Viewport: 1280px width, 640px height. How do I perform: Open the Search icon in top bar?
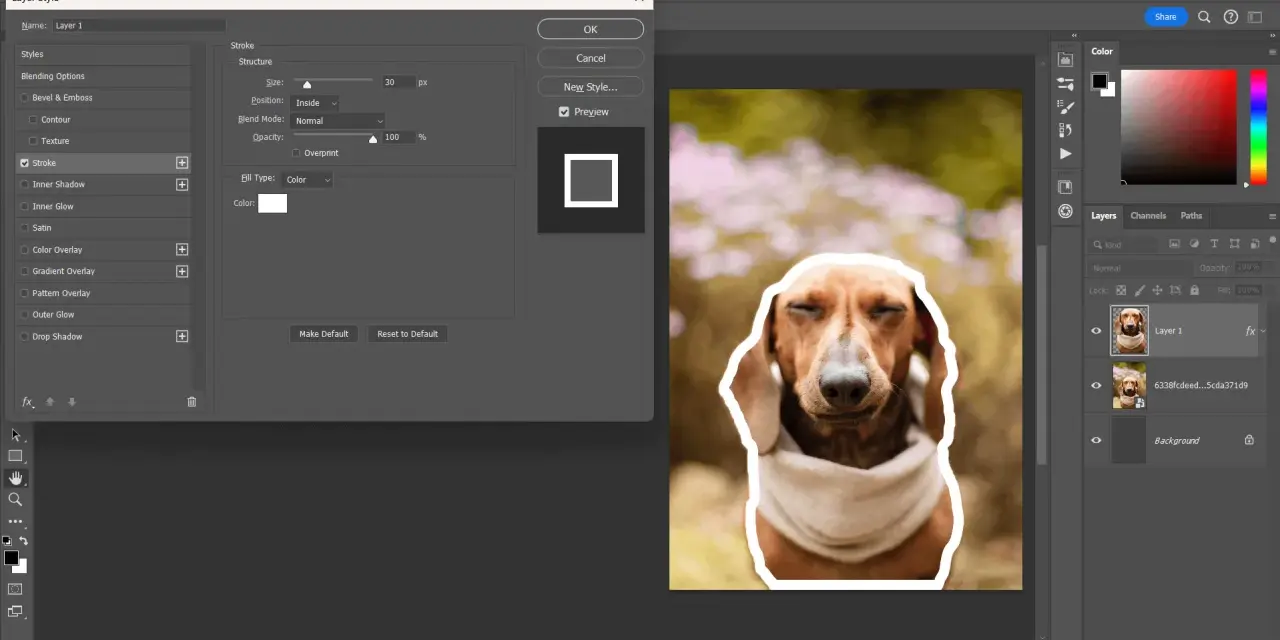click(1204, 17)
